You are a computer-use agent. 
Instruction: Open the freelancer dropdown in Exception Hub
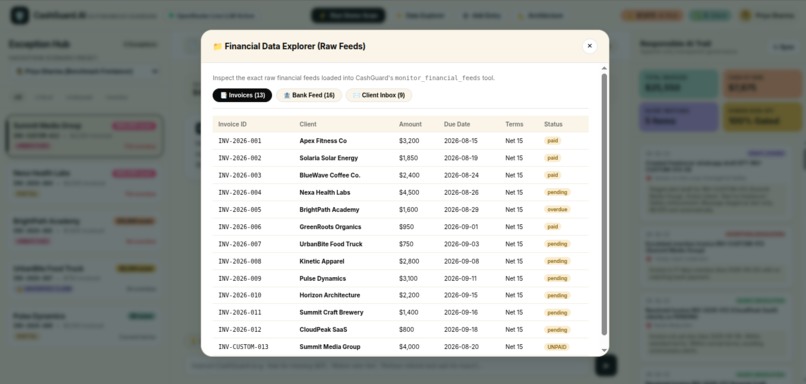pyautogui.click(x=86, y=71)
